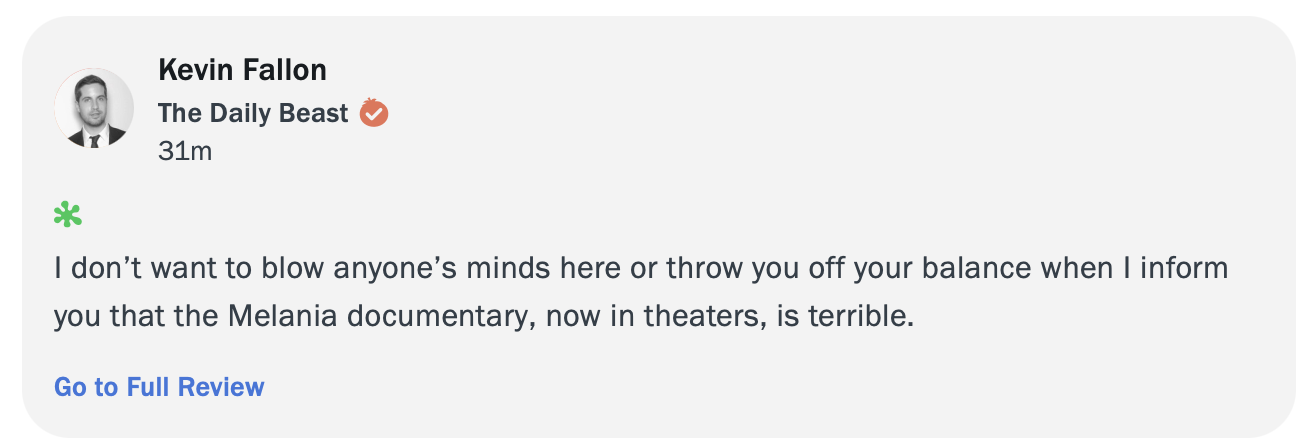Click the review quote's second line
This screenshot has height=446, width=1306.
click(x=483, y=318)
